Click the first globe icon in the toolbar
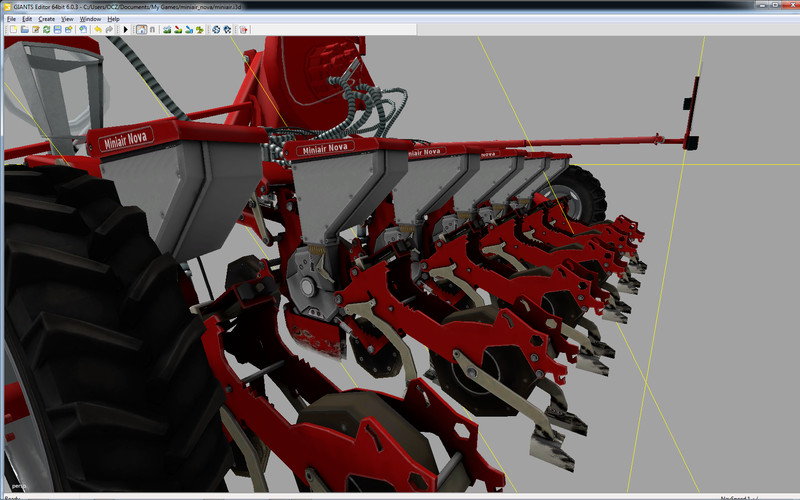 pyautogui.click(x=216, y=30)
